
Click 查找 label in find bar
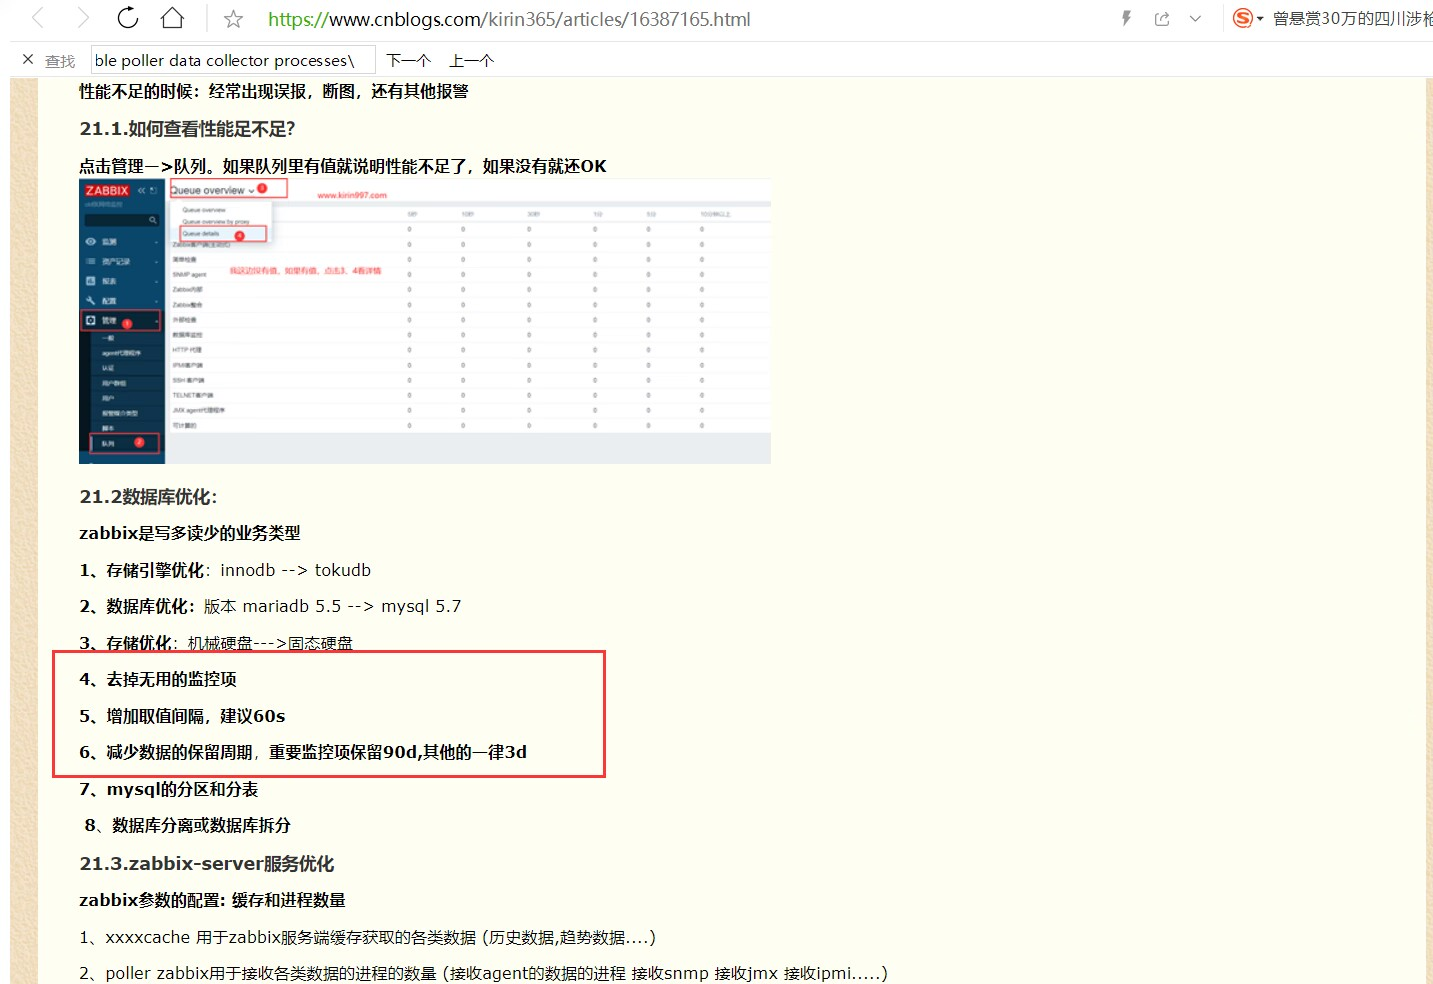pyautogui.click(x=60, y=61)
